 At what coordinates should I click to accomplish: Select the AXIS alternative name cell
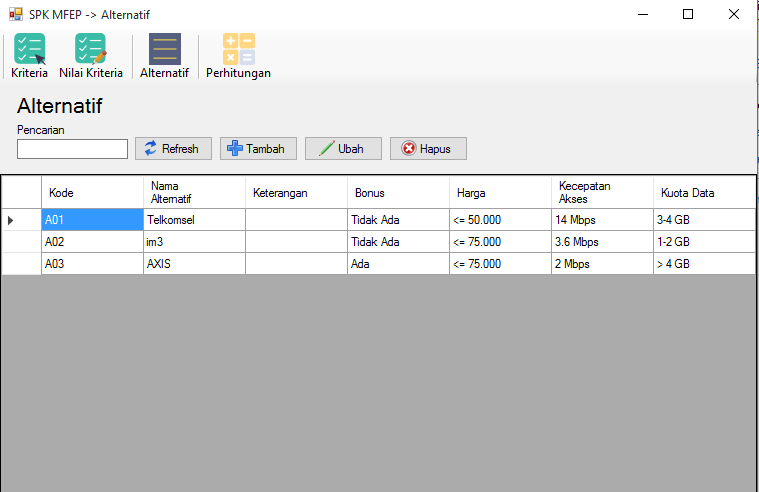point(194,263)
